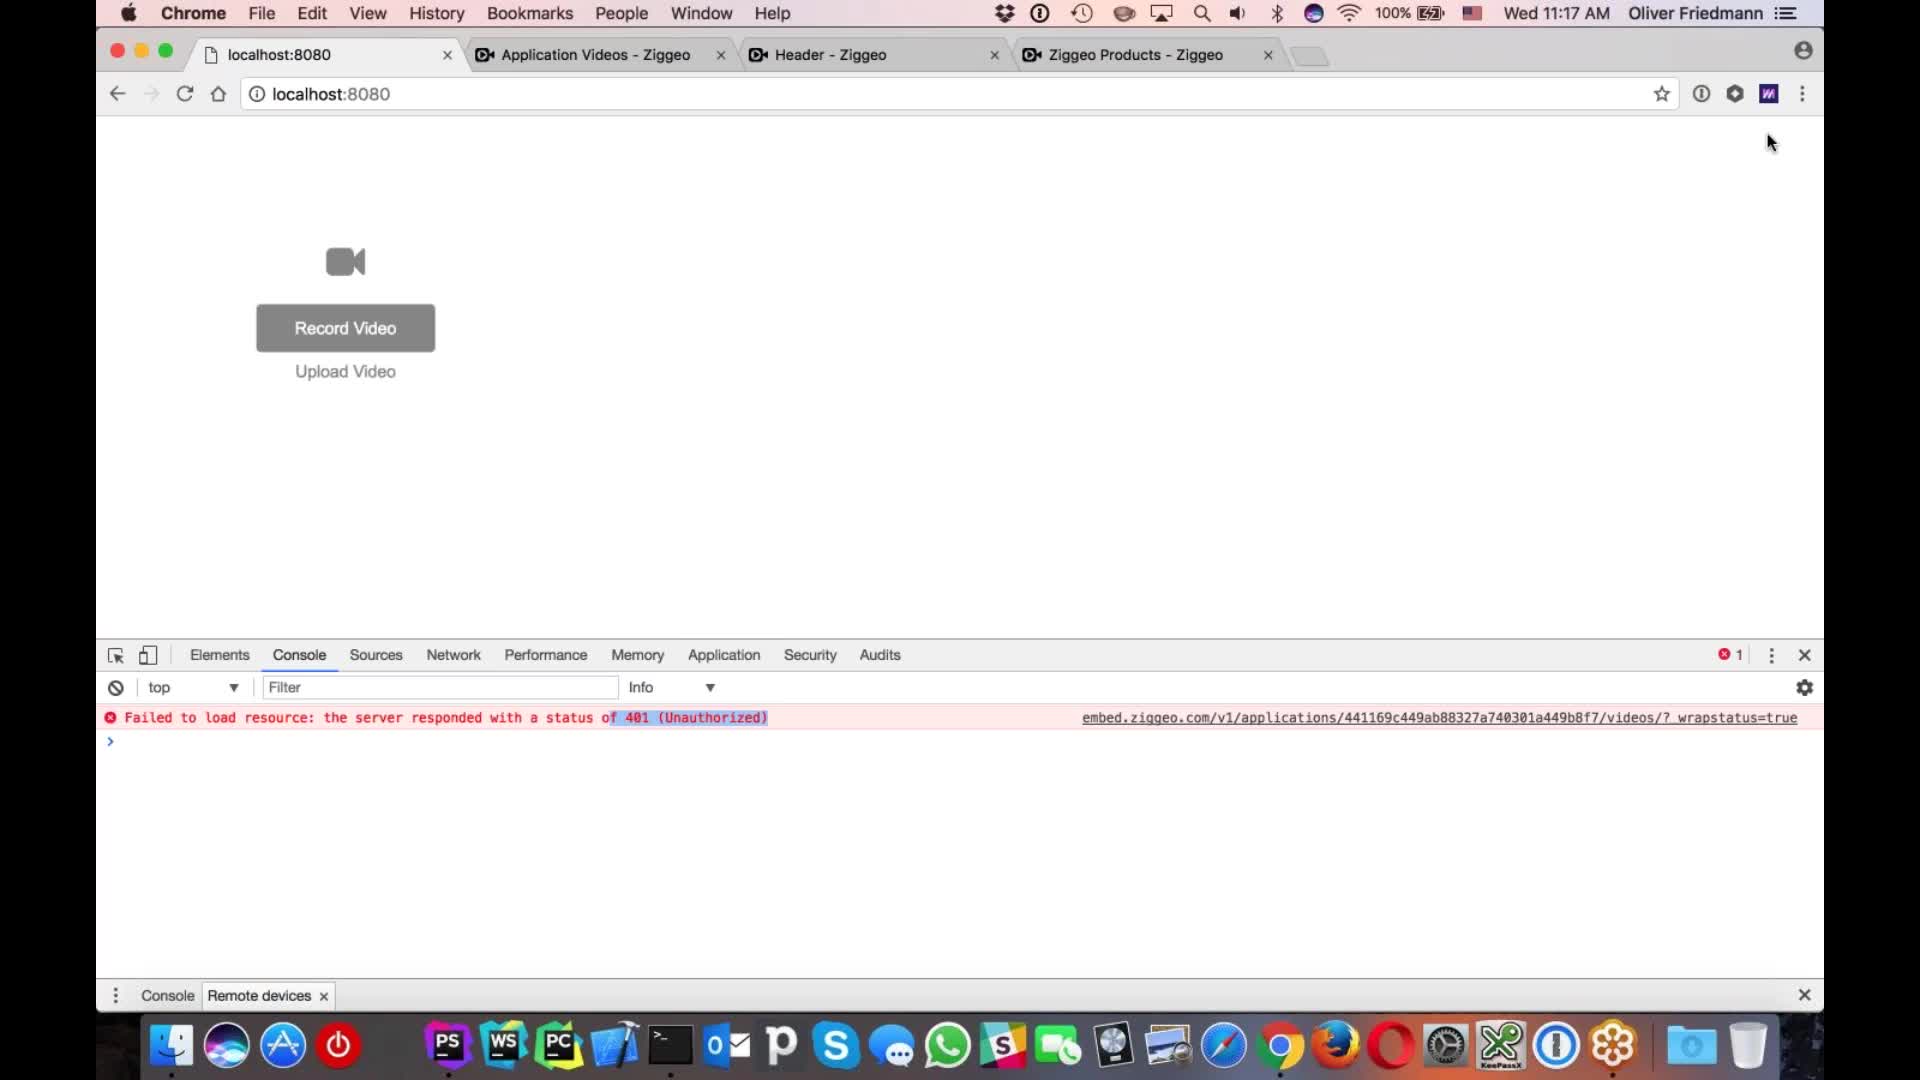The height and width of the screenshot is (1080, 1920).
Task: Open the Chrome main menu dots
Action: point(1802,94)
